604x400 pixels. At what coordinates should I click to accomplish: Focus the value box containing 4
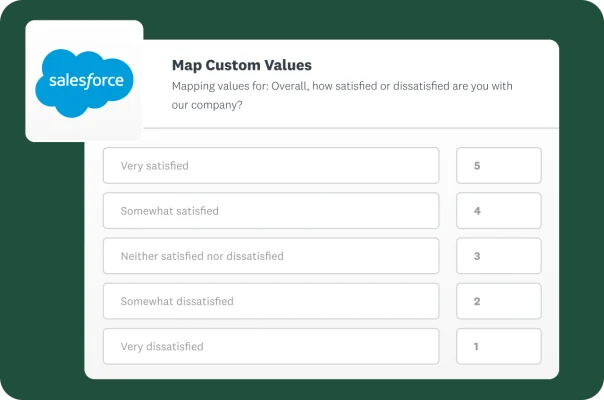499,211
